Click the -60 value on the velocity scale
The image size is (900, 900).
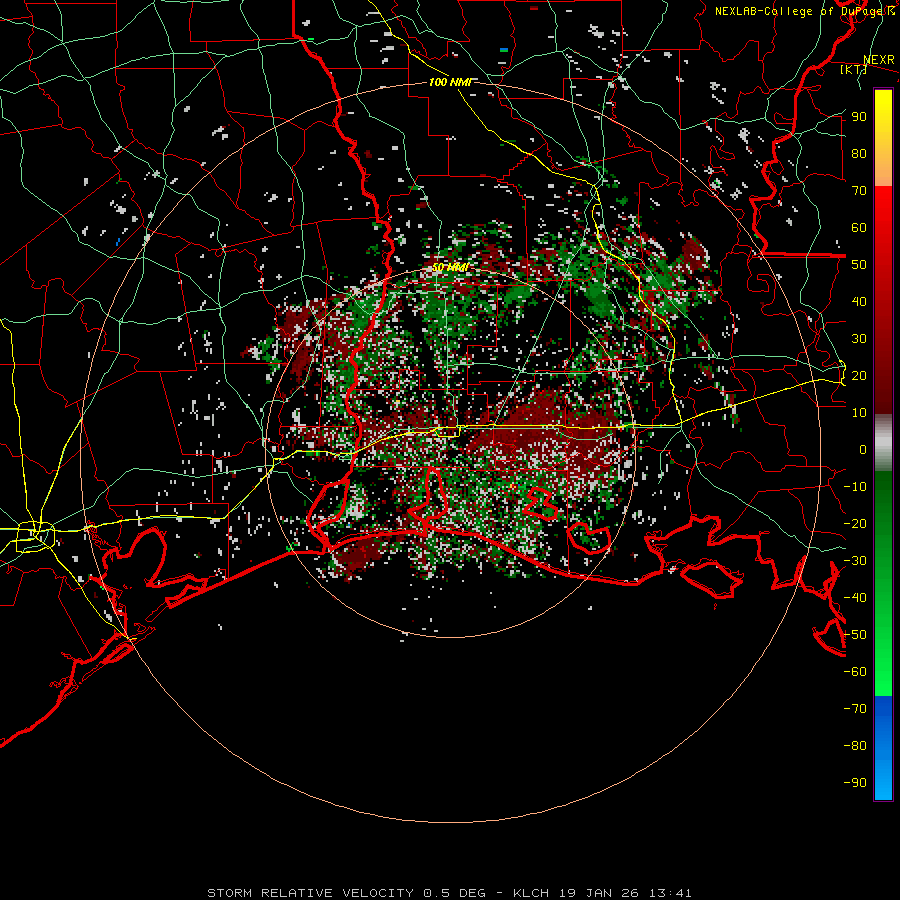855,672
